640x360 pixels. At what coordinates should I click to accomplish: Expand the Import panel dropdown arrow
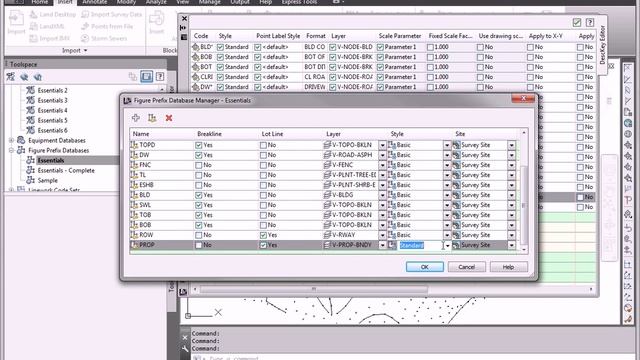coord(85,51)
